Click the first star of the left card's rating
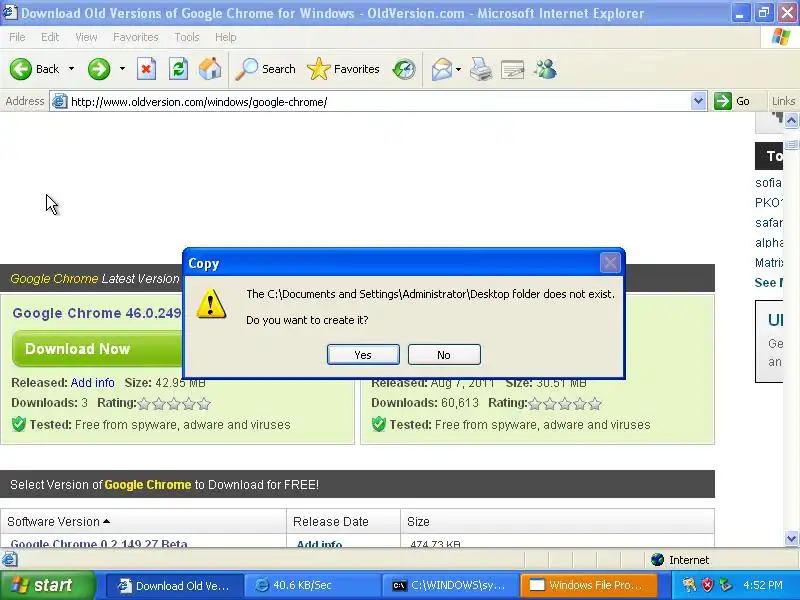Image resolution: width=800 pixels, height=600 pixels. [144, 404]
